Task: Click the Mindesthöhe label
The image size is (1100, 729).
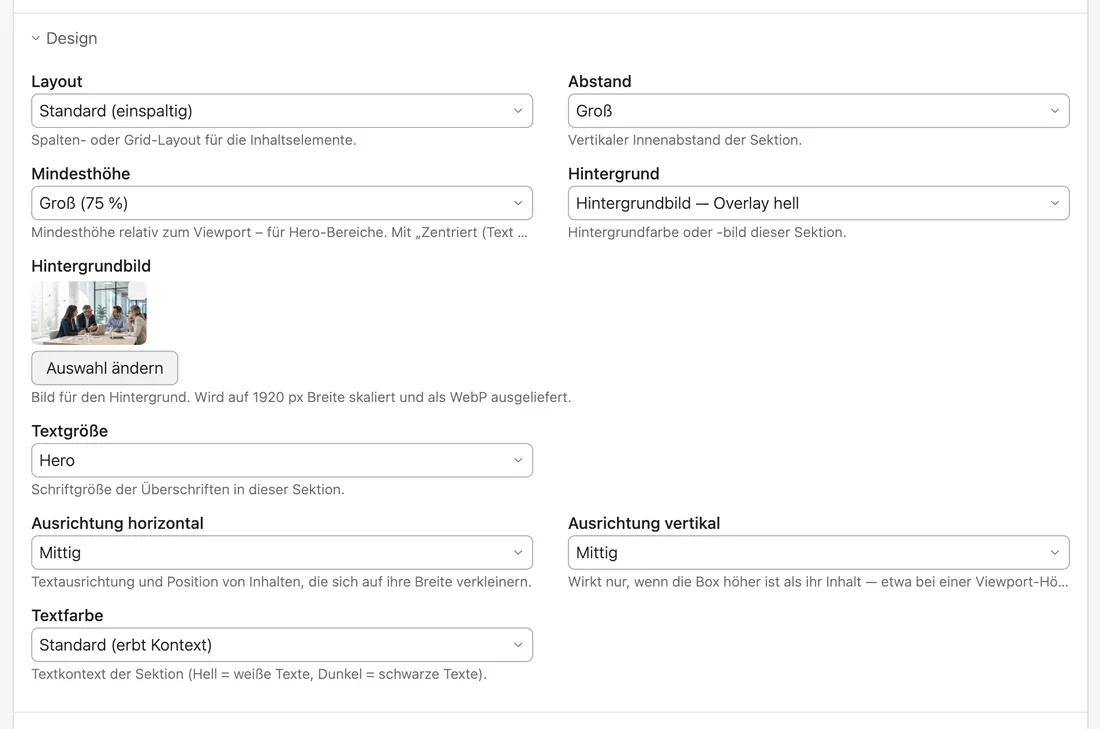Action: click(81, 174)
